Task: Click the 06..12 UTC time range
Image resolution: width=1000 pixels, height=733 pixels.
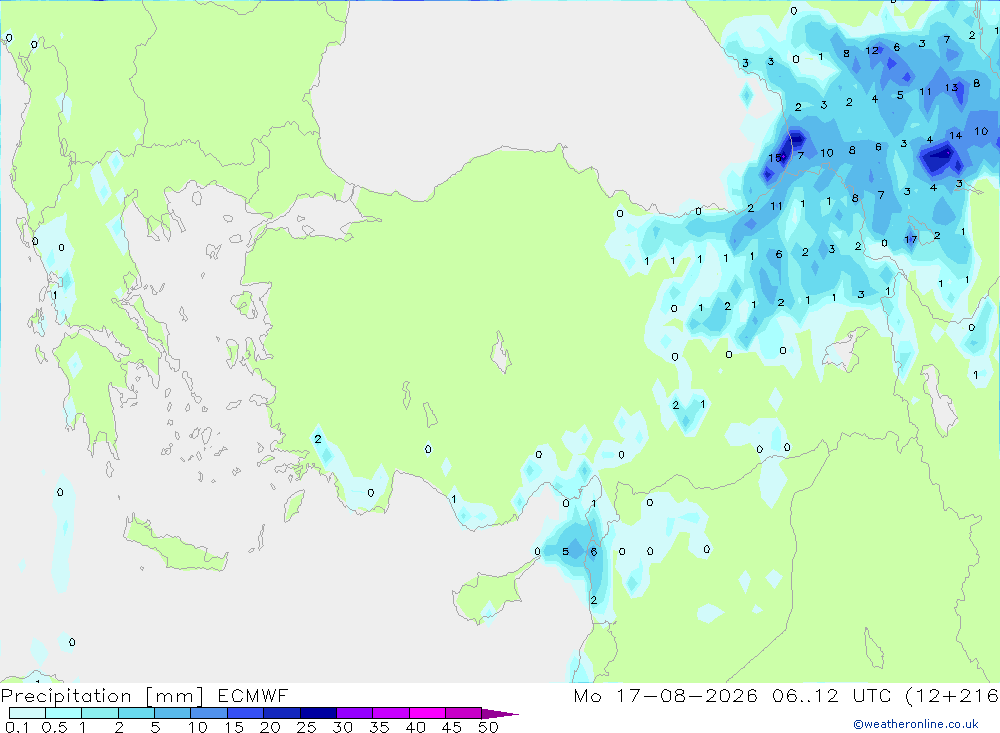Action: [x=832, y=695]
